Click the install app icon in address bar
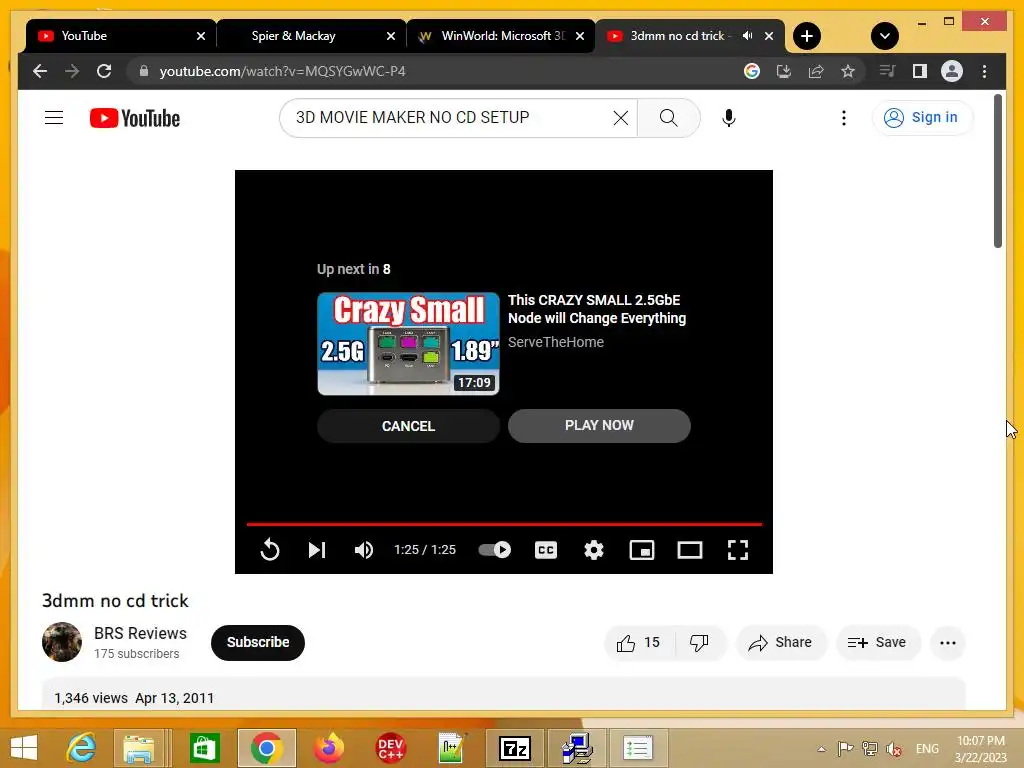 point(784,71)
